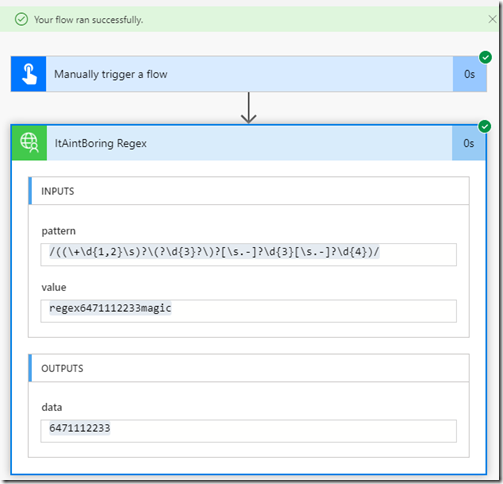Screen dimensions: 503x484
Task: Click the 'value' field label
Action: 54,287
